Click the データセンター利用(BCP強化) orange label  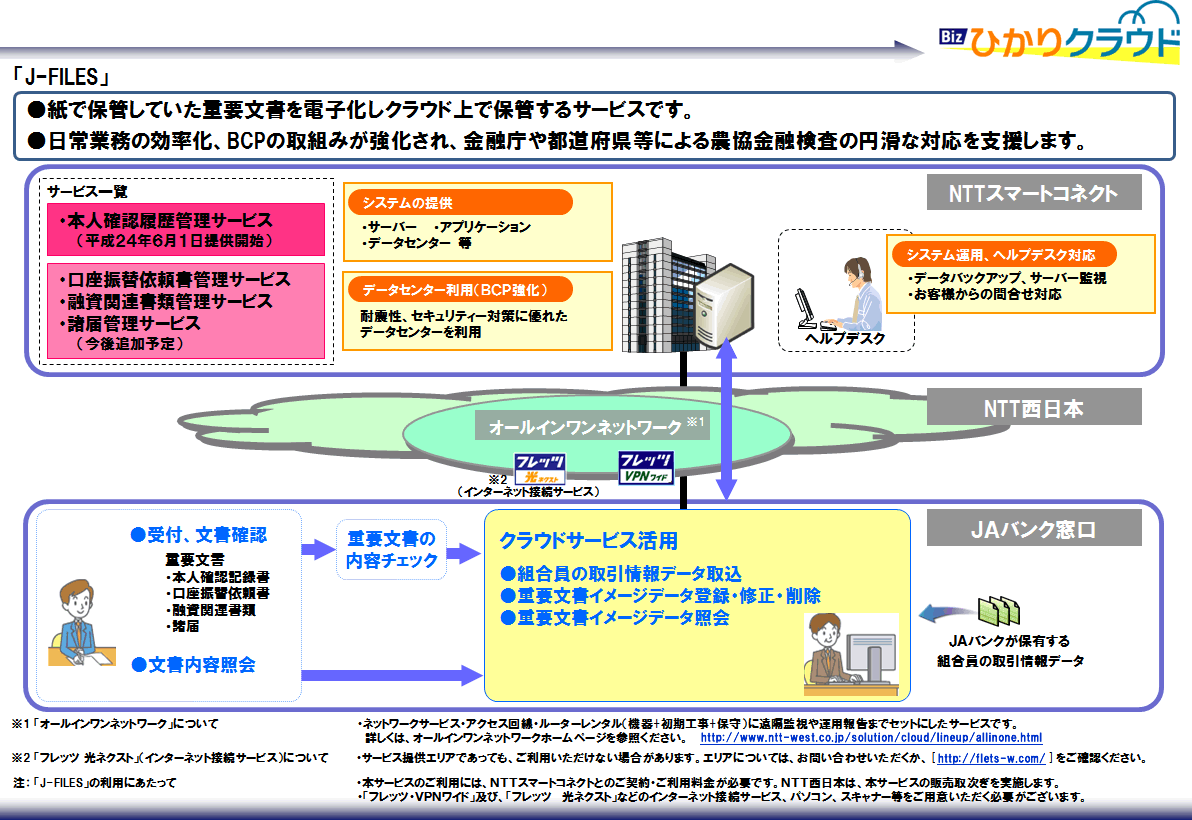(459, 290)
